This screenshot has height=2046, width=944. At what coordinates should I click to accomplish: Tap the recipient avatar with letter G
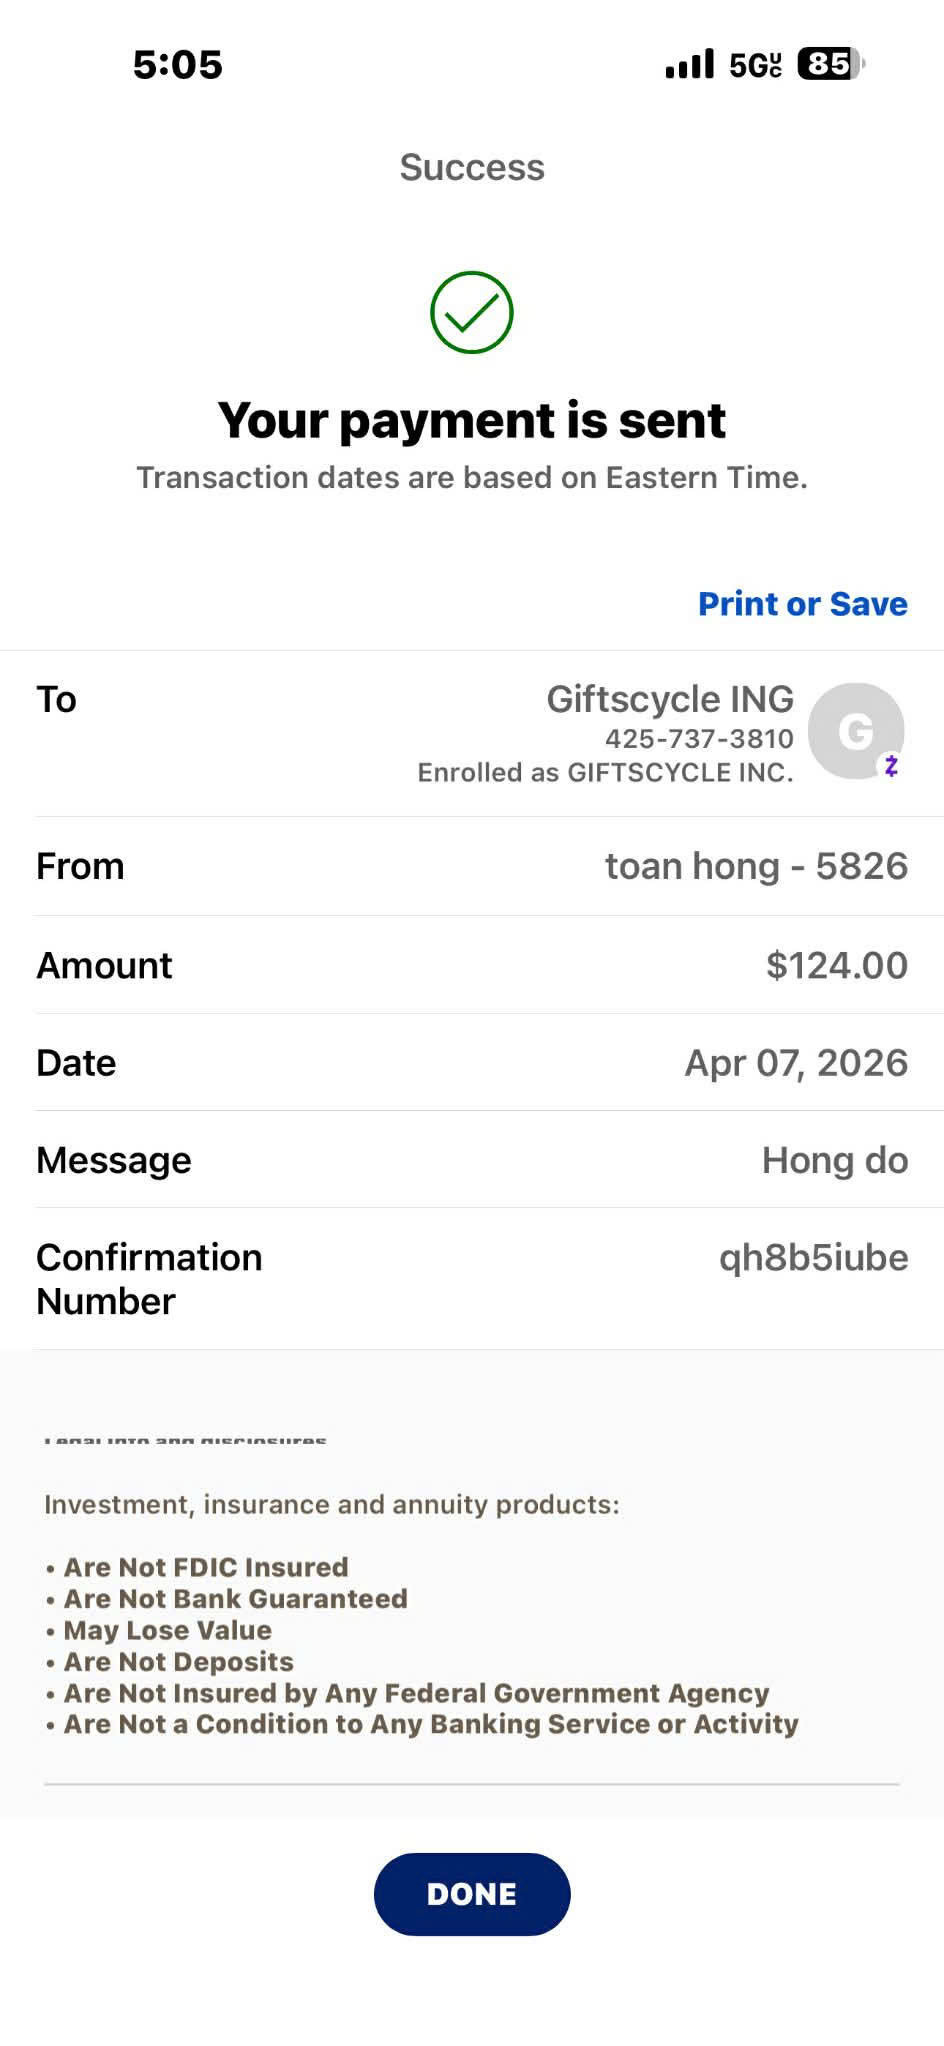856,731
